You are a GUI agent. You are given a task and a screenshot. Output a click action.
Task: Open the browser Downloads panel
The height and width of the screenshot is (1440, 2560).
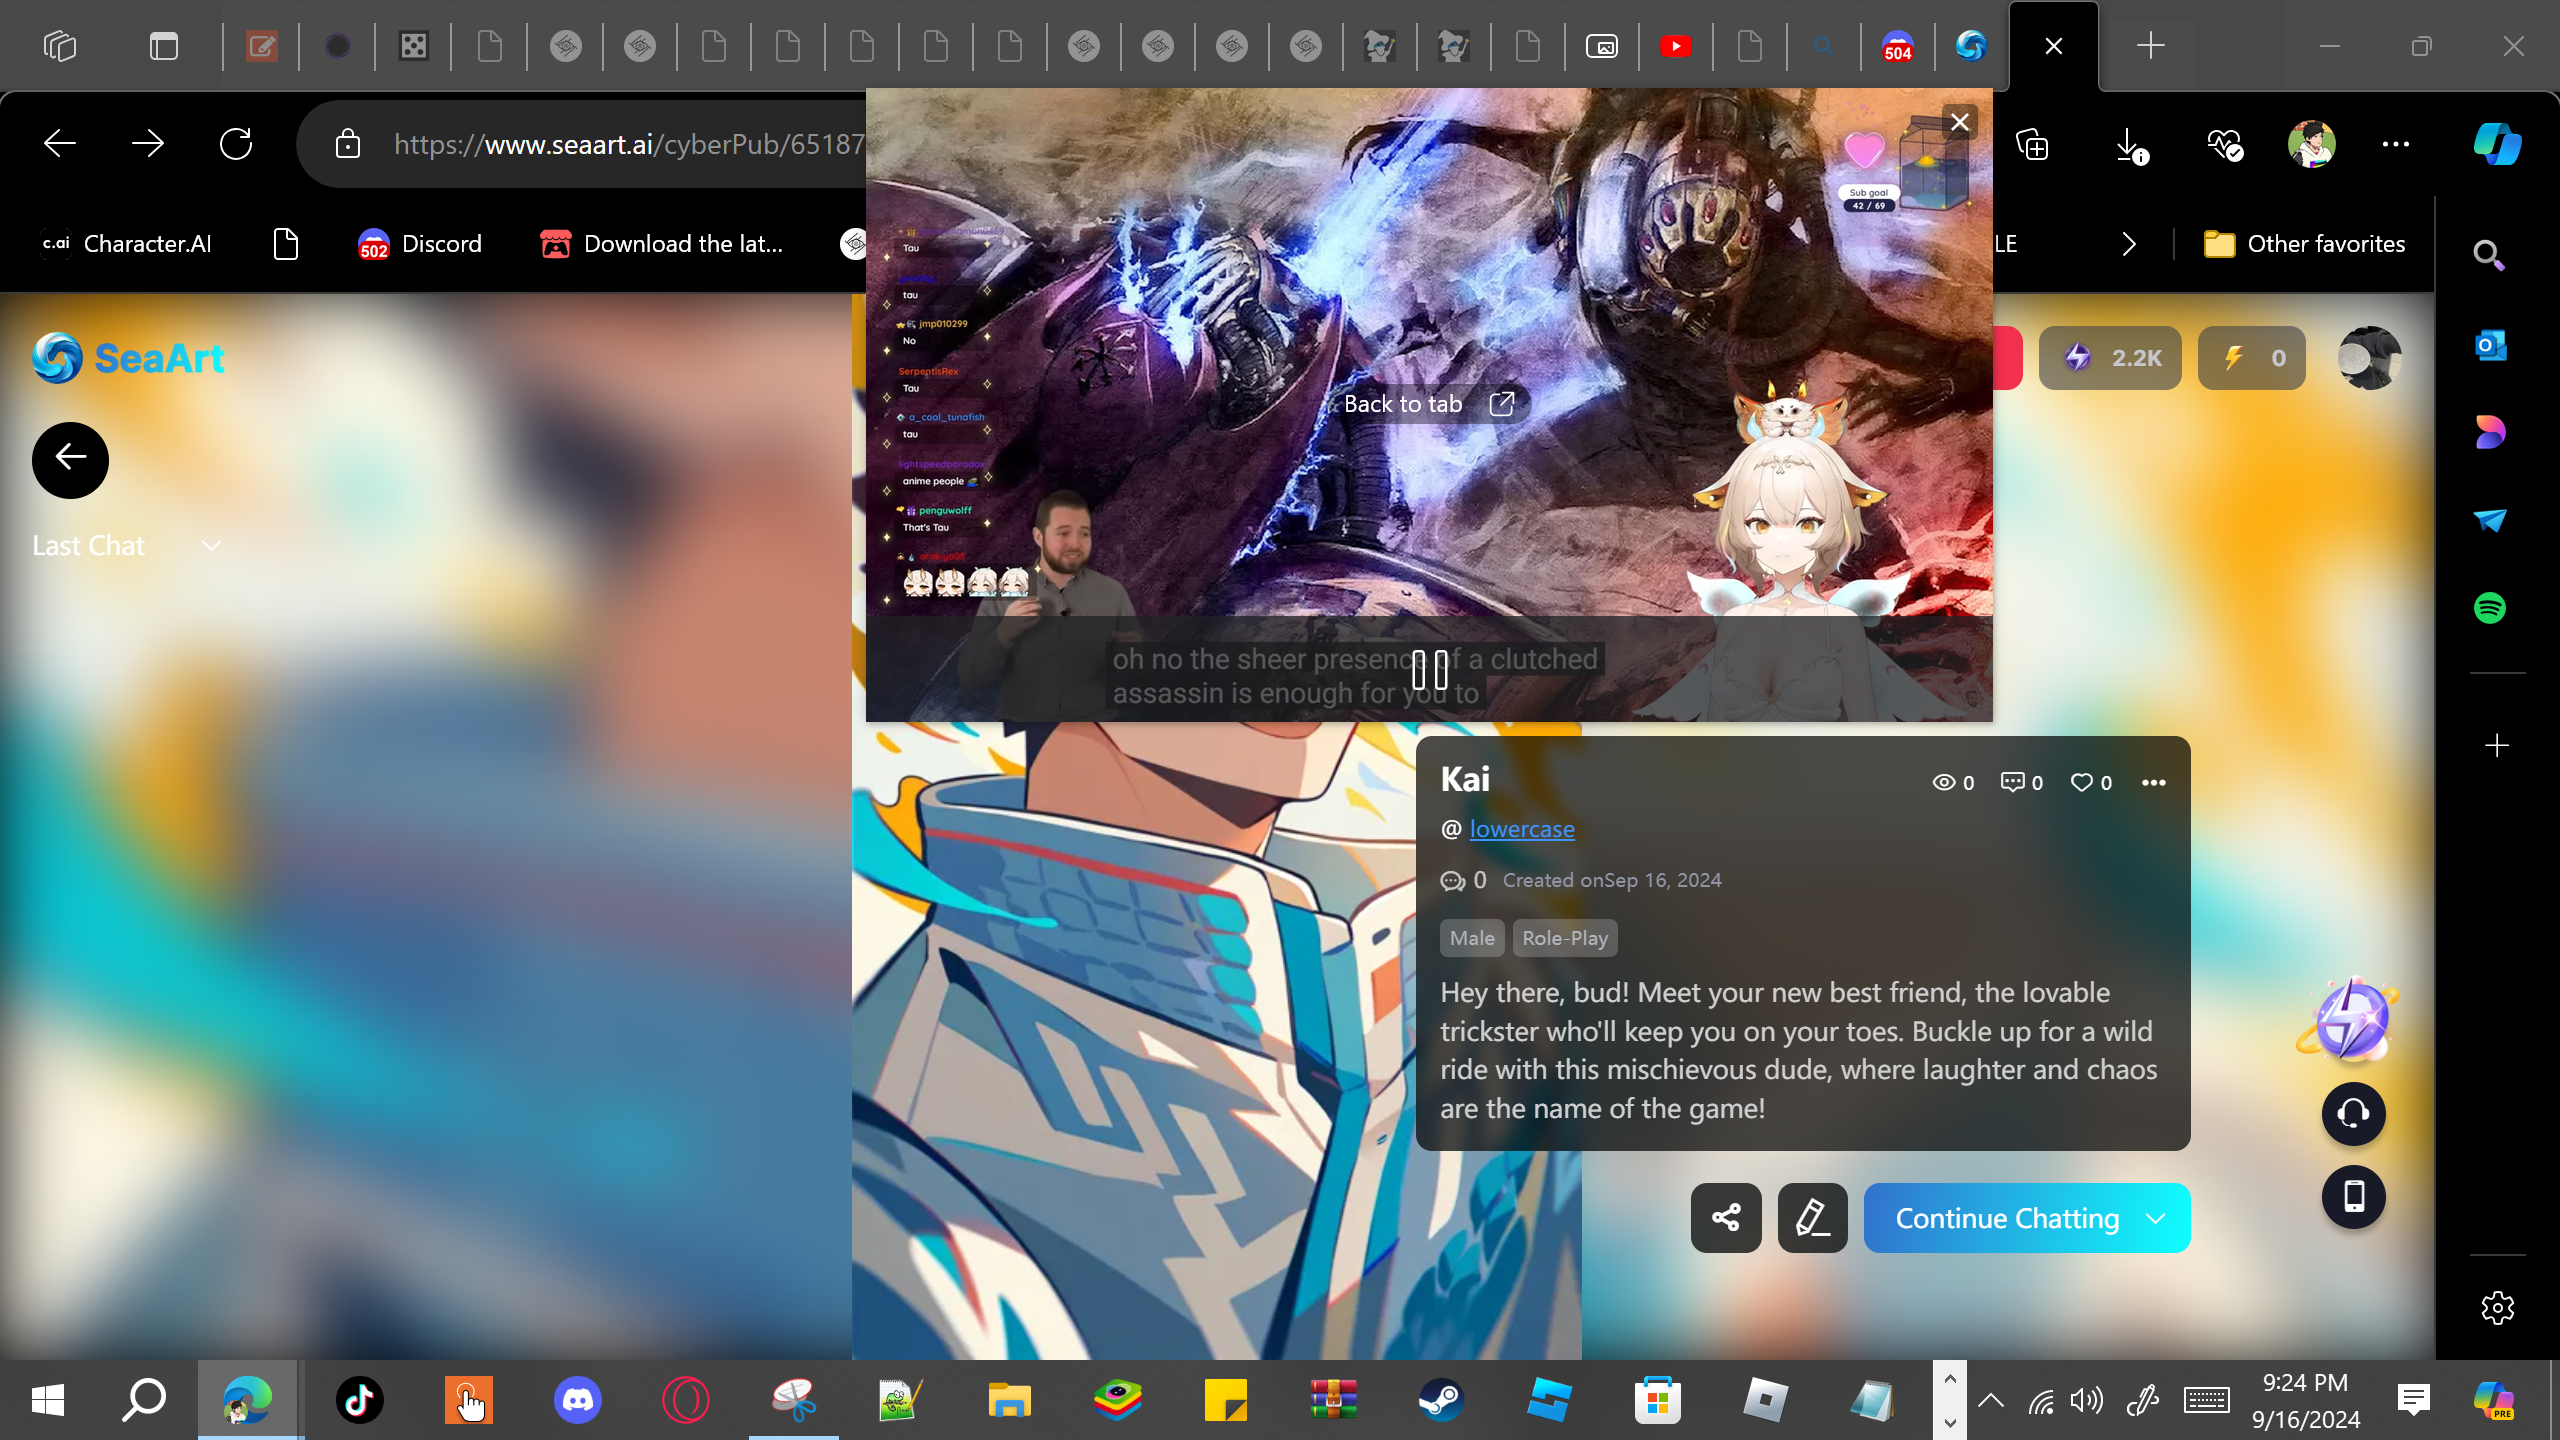point(2130,144)
